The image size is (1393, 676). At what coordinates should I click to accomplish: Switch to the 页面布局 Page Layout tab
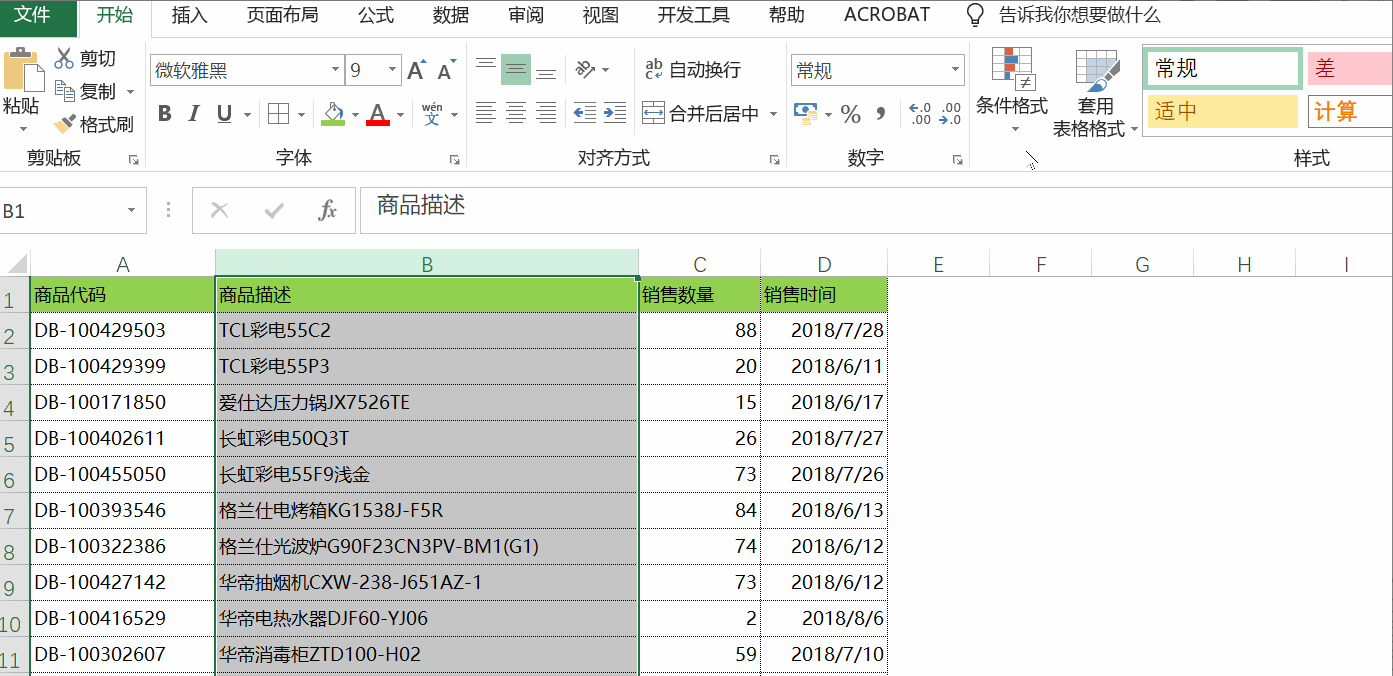click(x=282, y=15)
